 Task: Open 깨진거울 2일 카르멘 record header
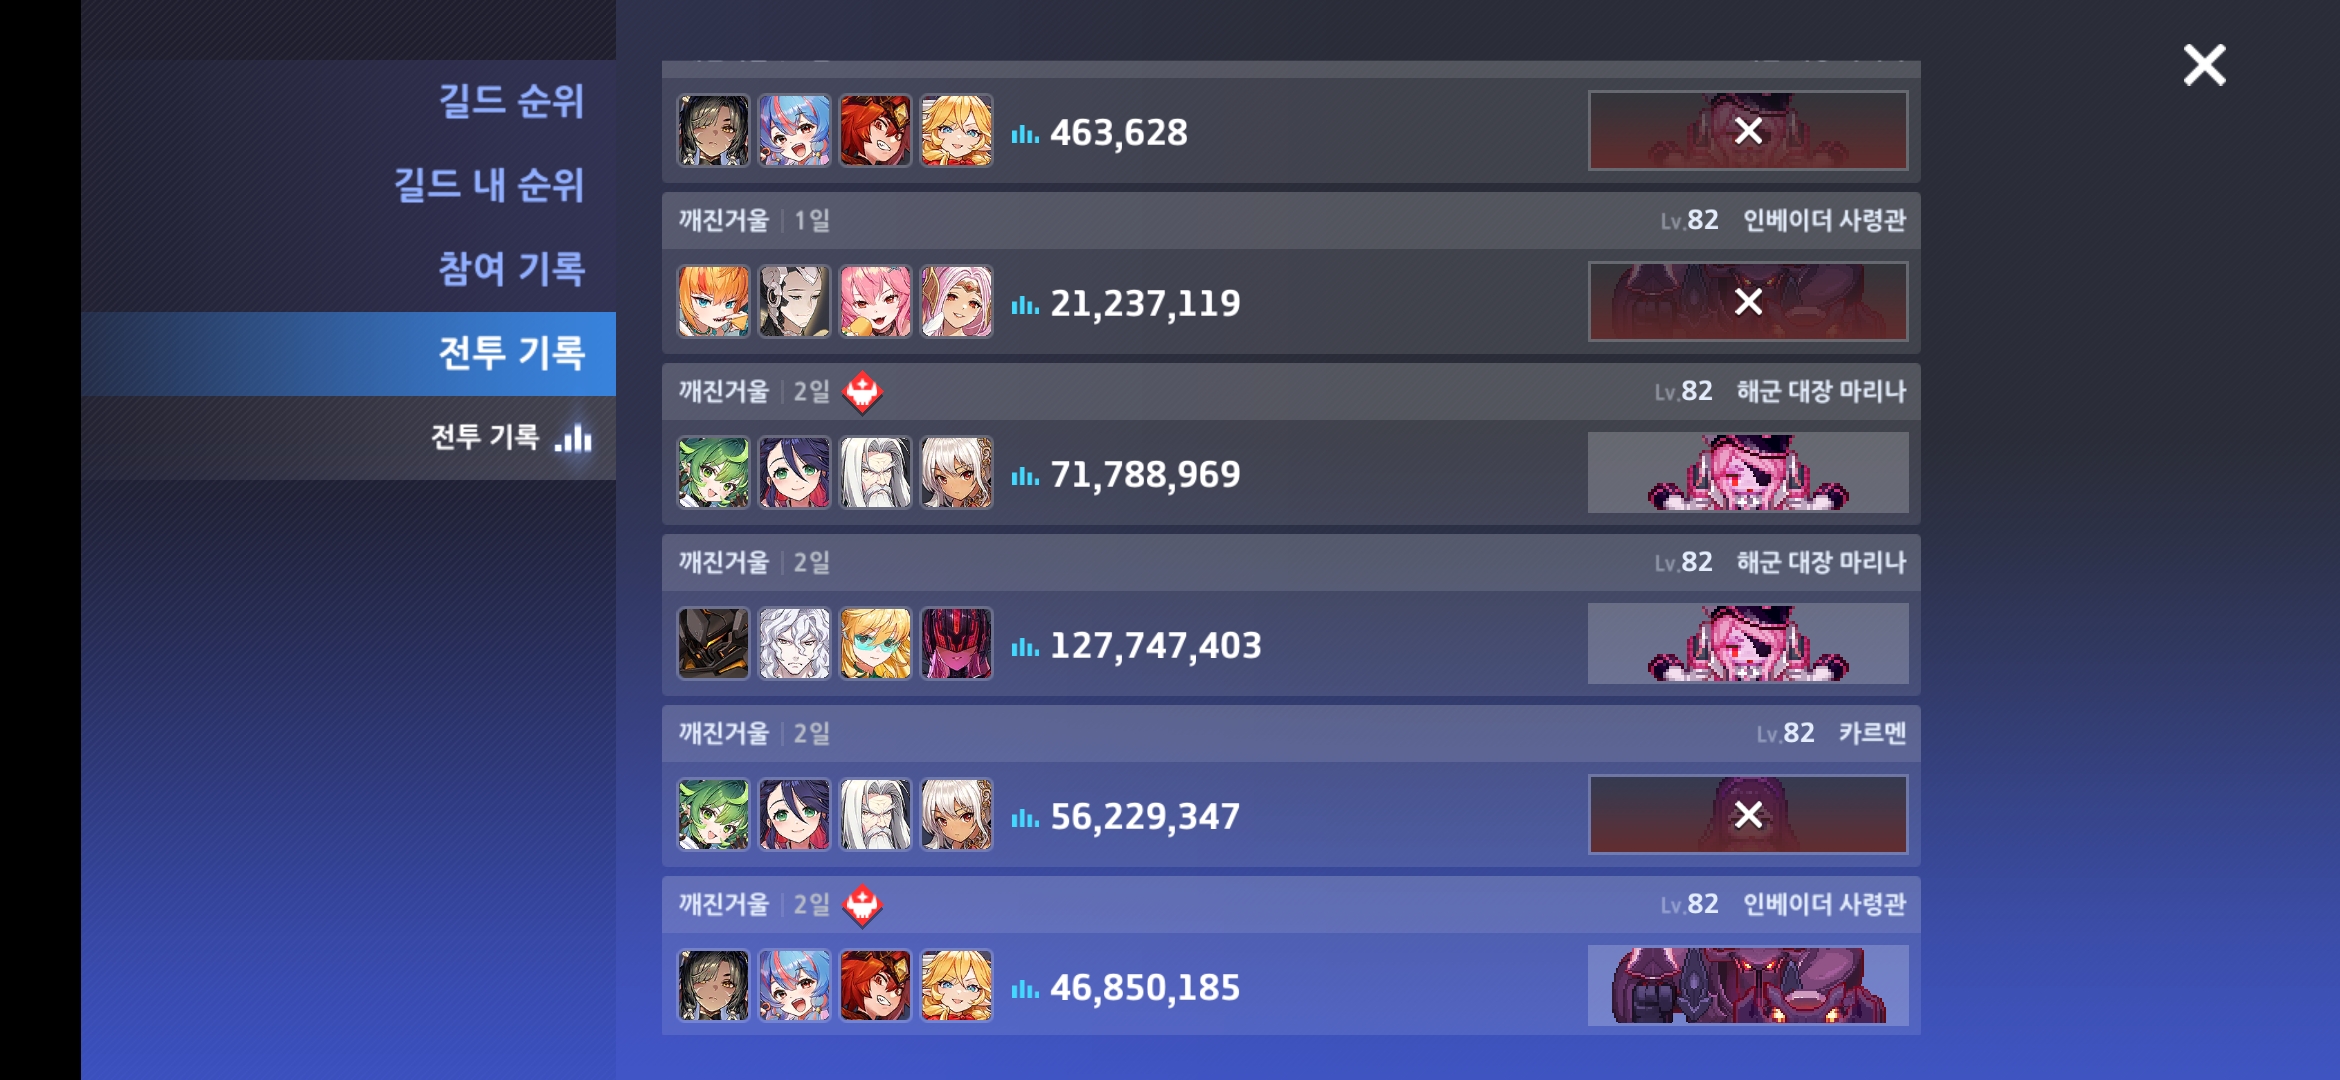click(1291, 733)
